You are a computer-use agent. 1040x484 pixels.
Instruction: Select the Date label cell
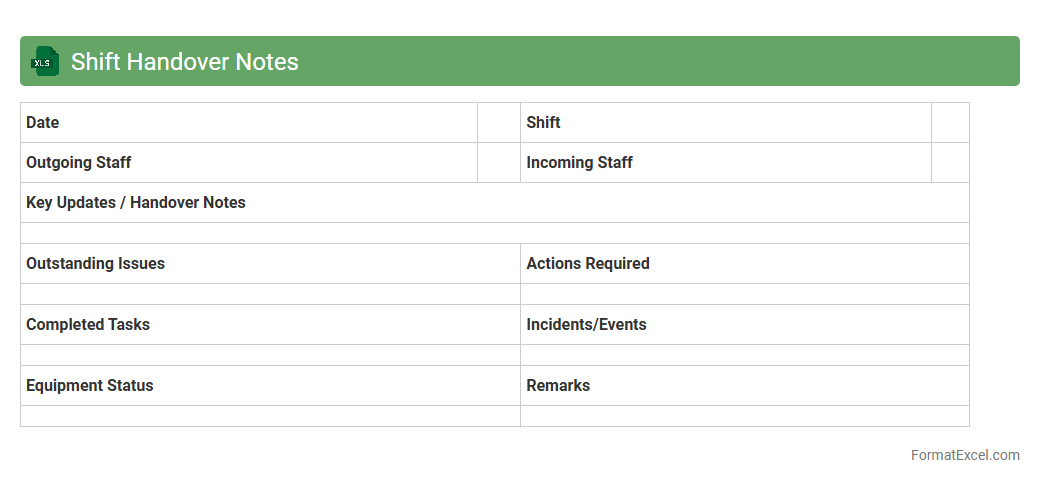point(249,123)
